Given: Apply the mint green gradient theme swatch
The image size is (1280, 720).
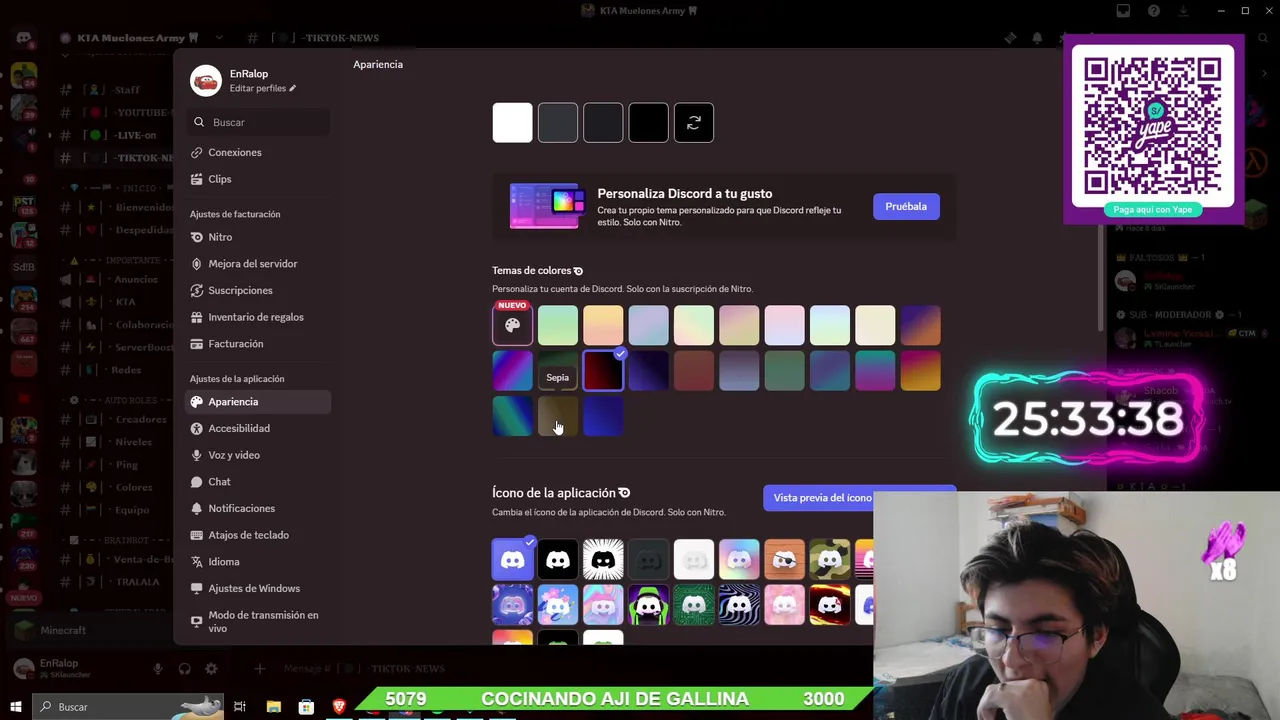Looking at the screenshot, I should 558,325.
